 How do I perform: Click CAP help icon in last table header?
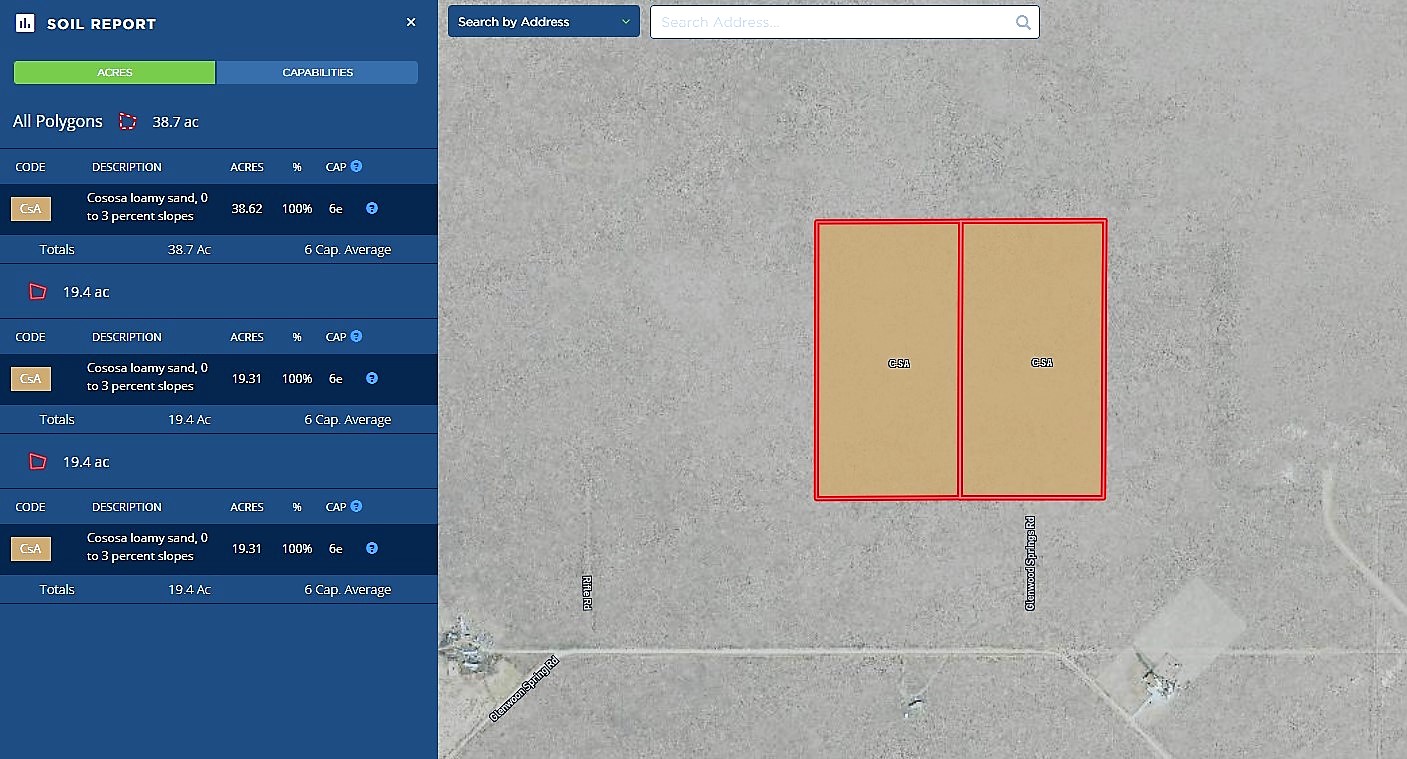pos(356,506)
